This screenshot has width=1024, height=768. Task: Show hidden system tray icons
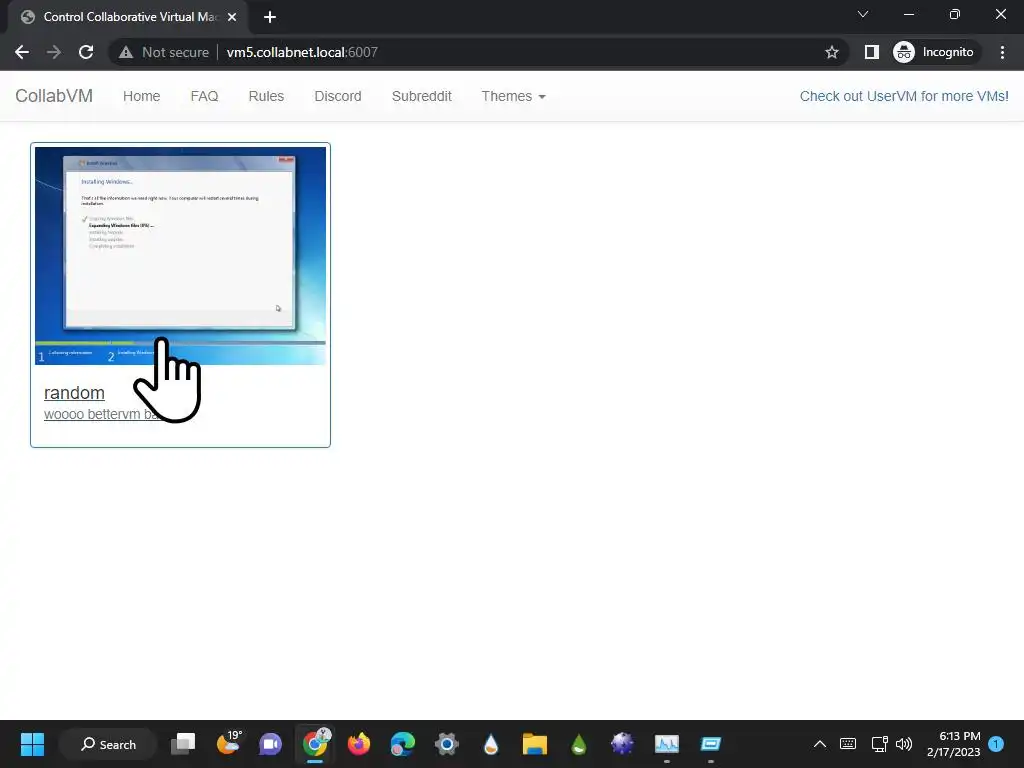coord(820,744)
